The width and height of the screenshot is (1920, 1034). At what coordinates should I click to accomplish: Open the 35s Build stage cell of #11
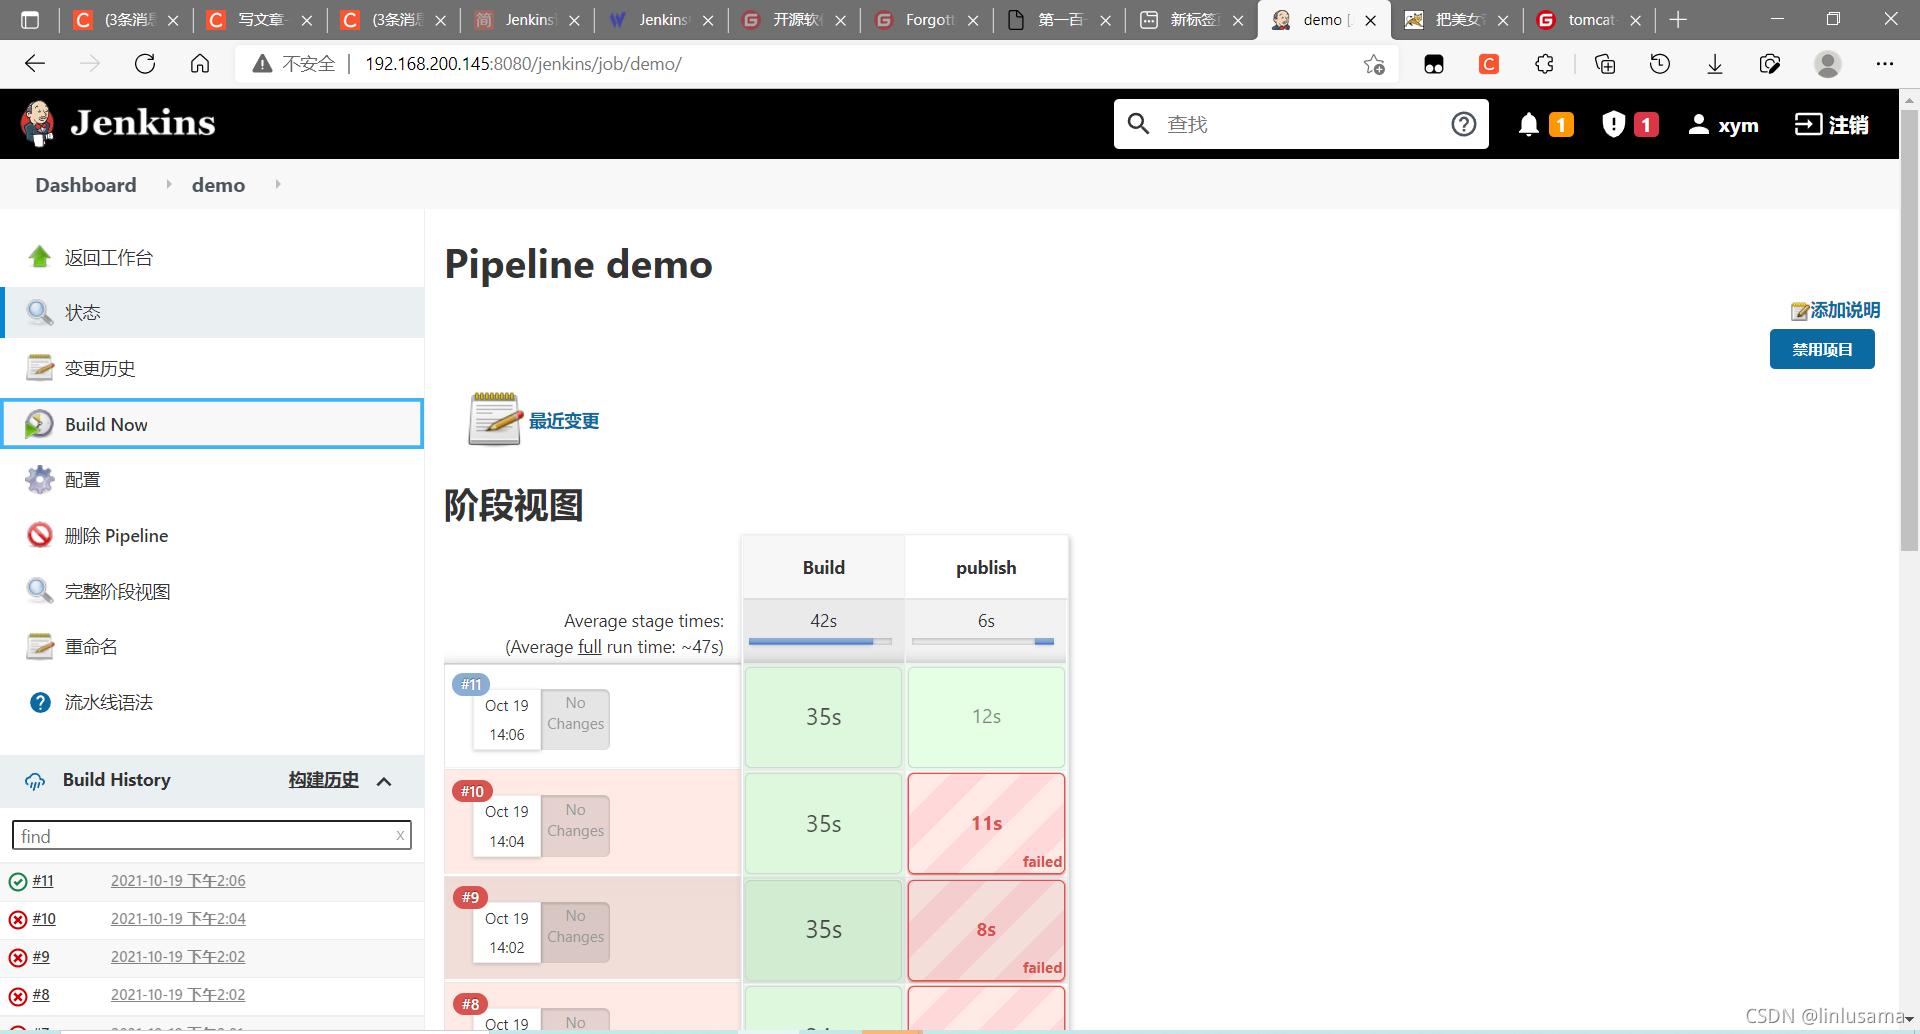pos(823,717)
